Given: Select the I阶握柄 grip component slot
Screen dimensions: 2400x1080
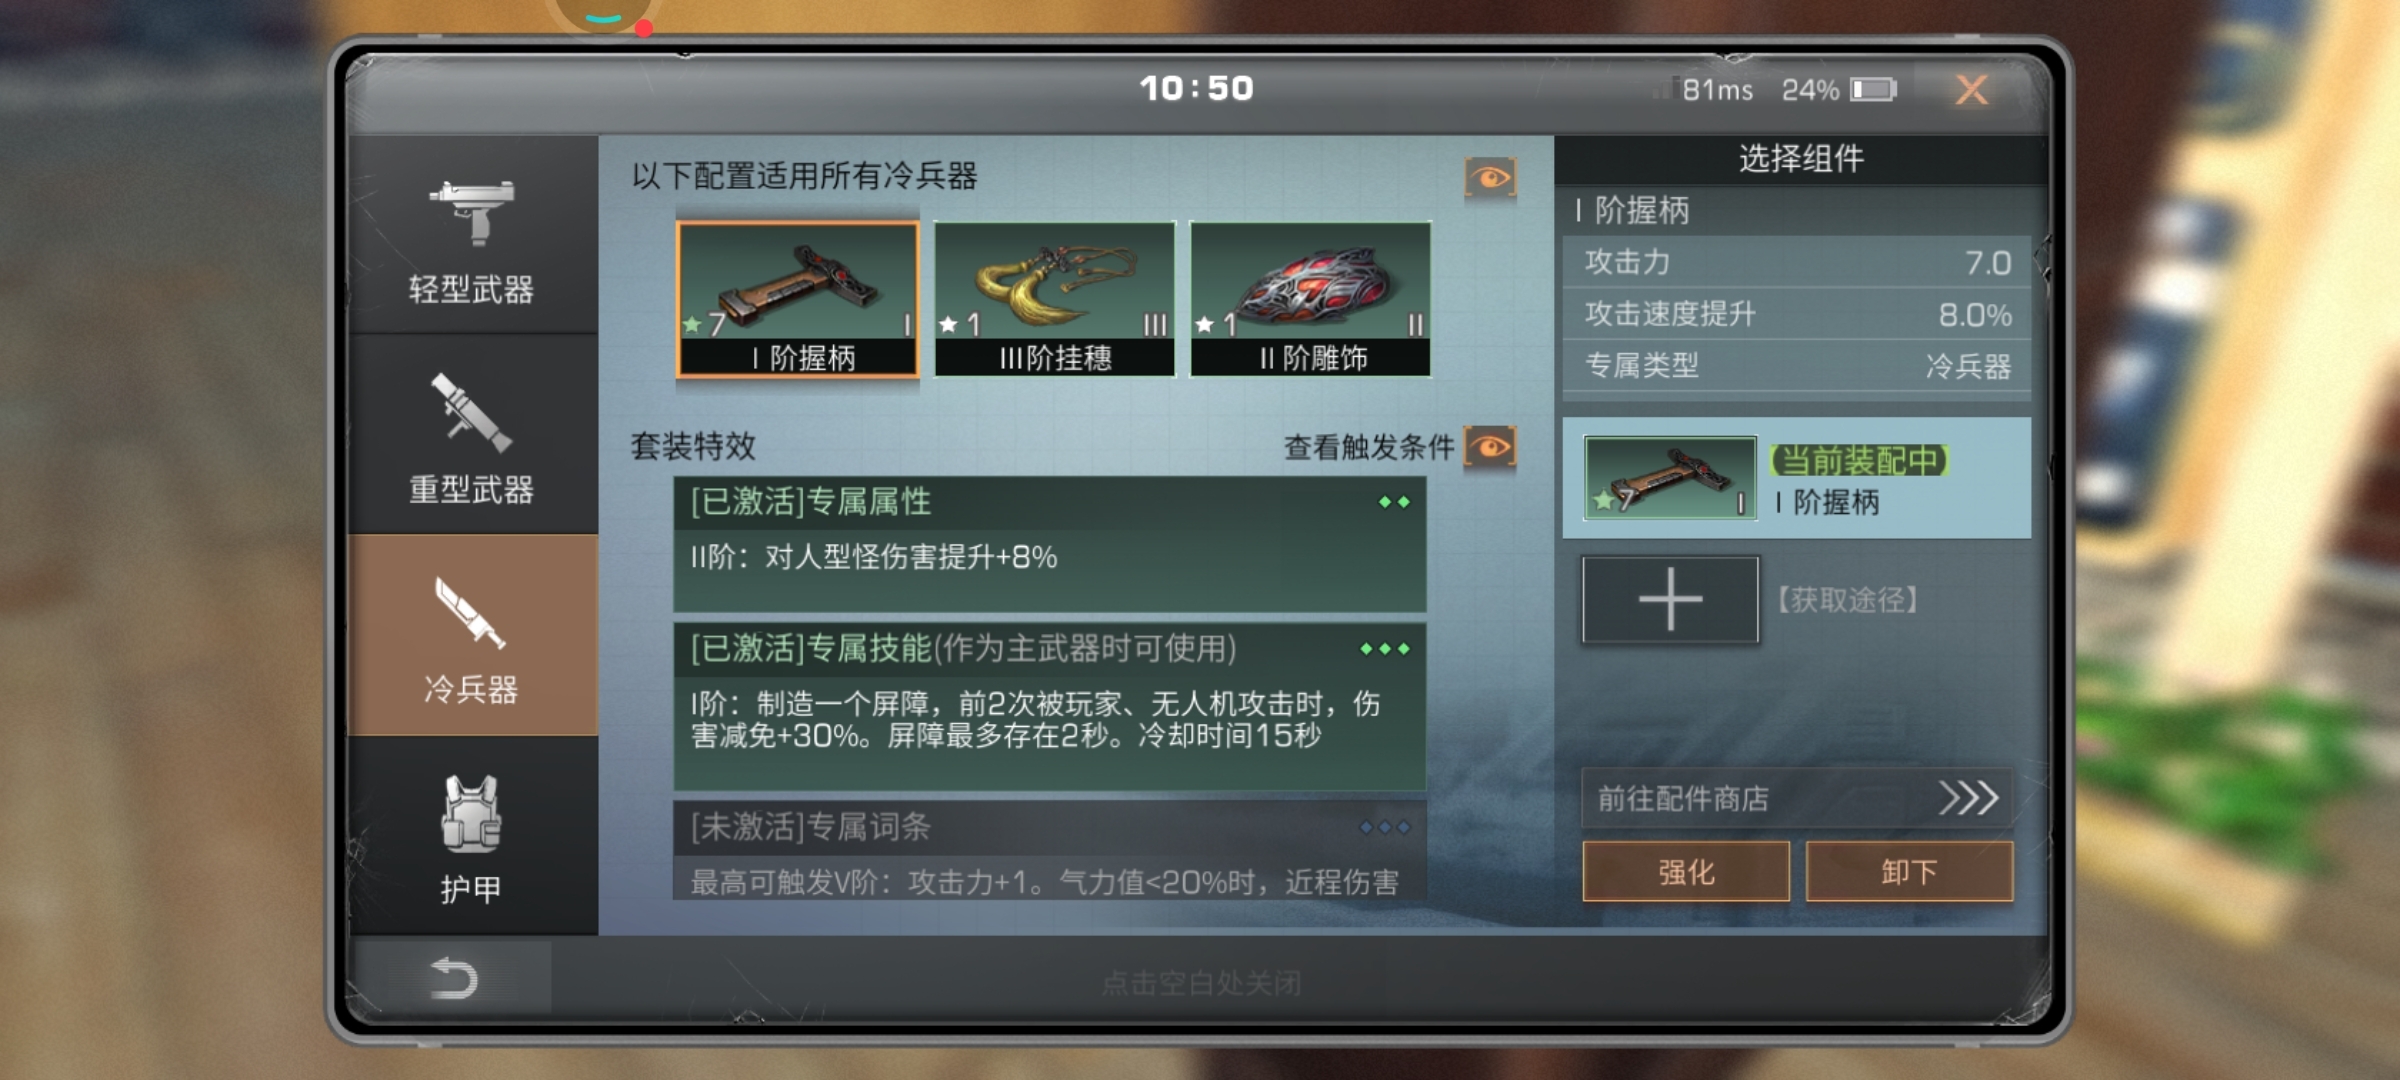Looking at the screenshot, I should point(797,300).
